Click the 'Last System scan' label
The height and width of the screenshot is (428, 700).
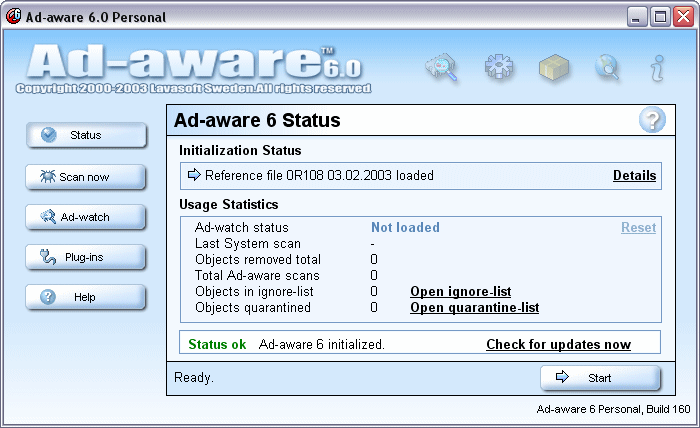click(x=248, y=243)
